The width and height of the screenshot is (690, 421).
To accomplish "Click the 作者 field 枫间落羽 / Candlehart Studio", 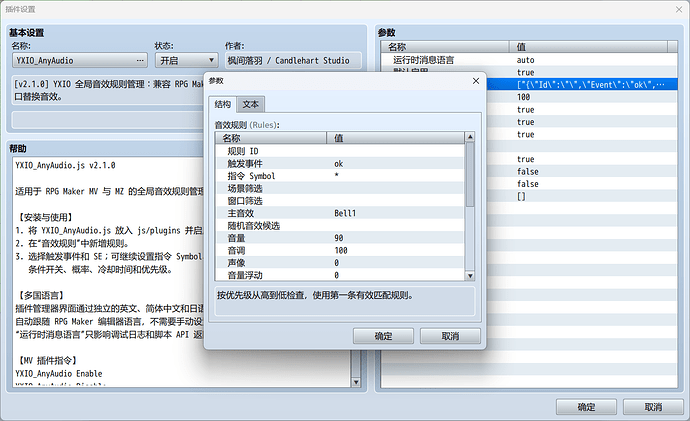I will [294, 60].
